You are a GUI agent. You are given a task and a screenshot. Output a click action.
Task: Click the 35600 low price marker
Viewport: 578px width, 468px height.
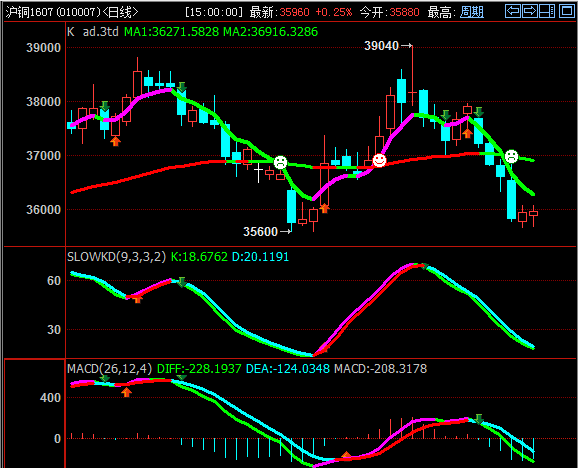click(x=260, y=231)
